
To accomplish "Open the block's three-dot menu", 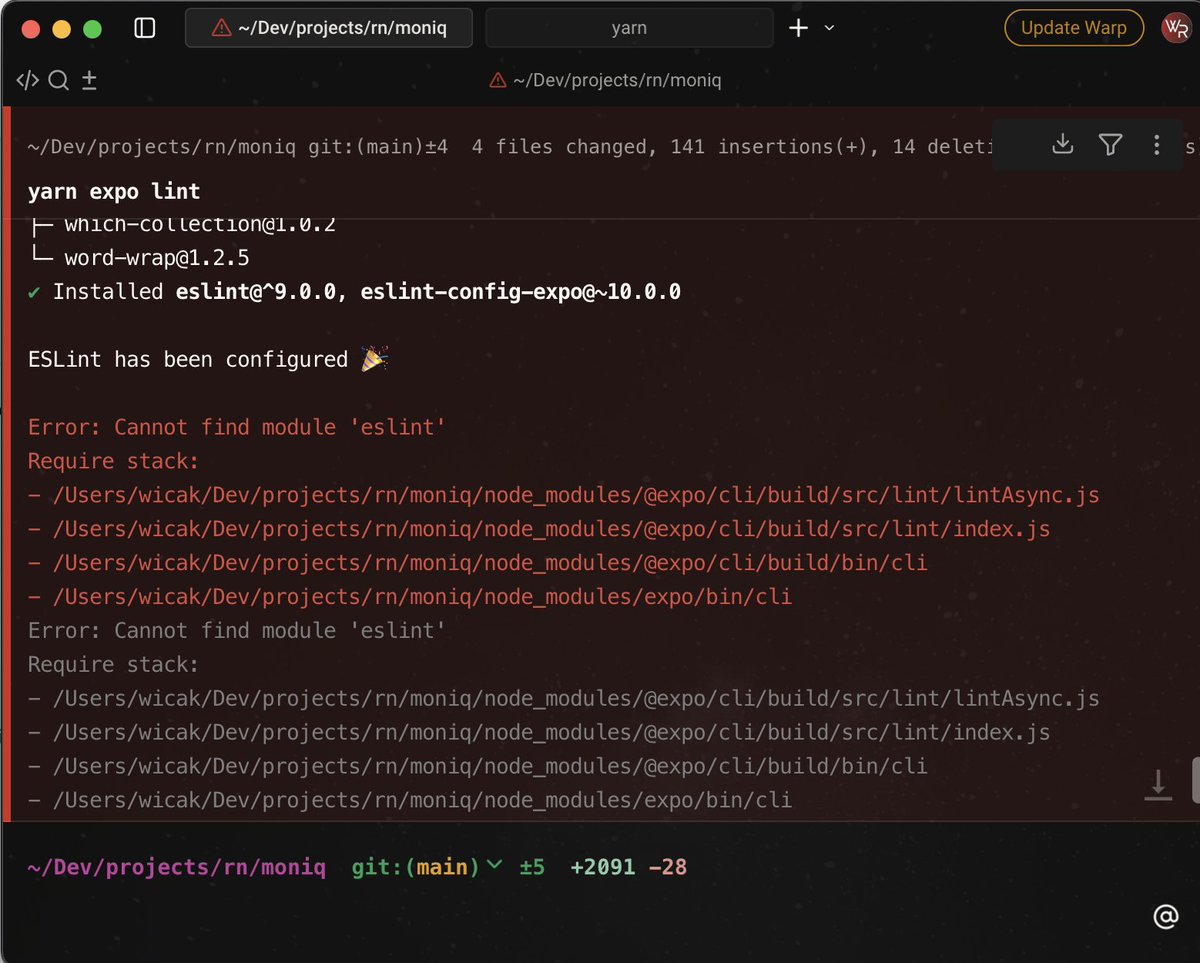I will (x=1156, y=145).
